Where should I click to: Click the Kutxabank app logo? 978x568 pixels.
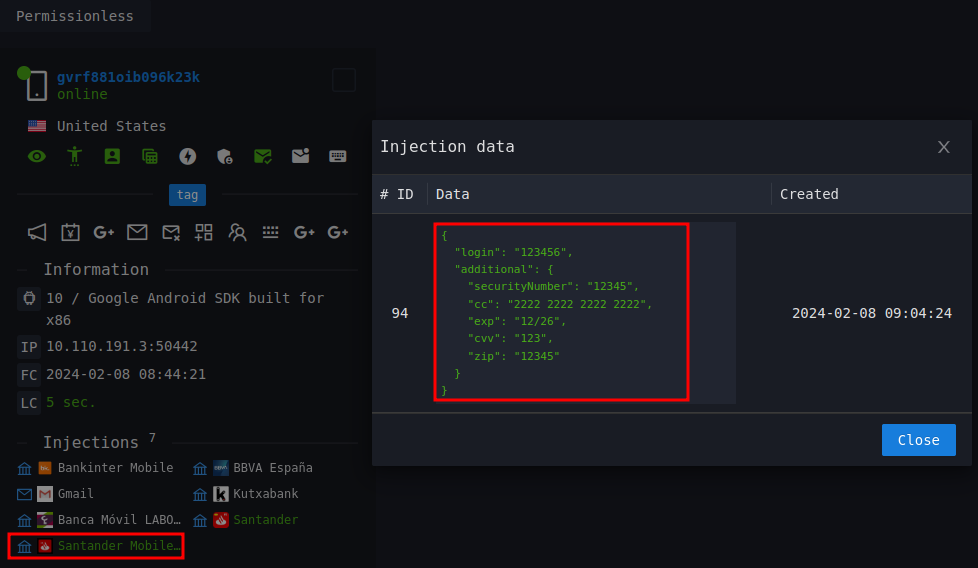point(221,494)
